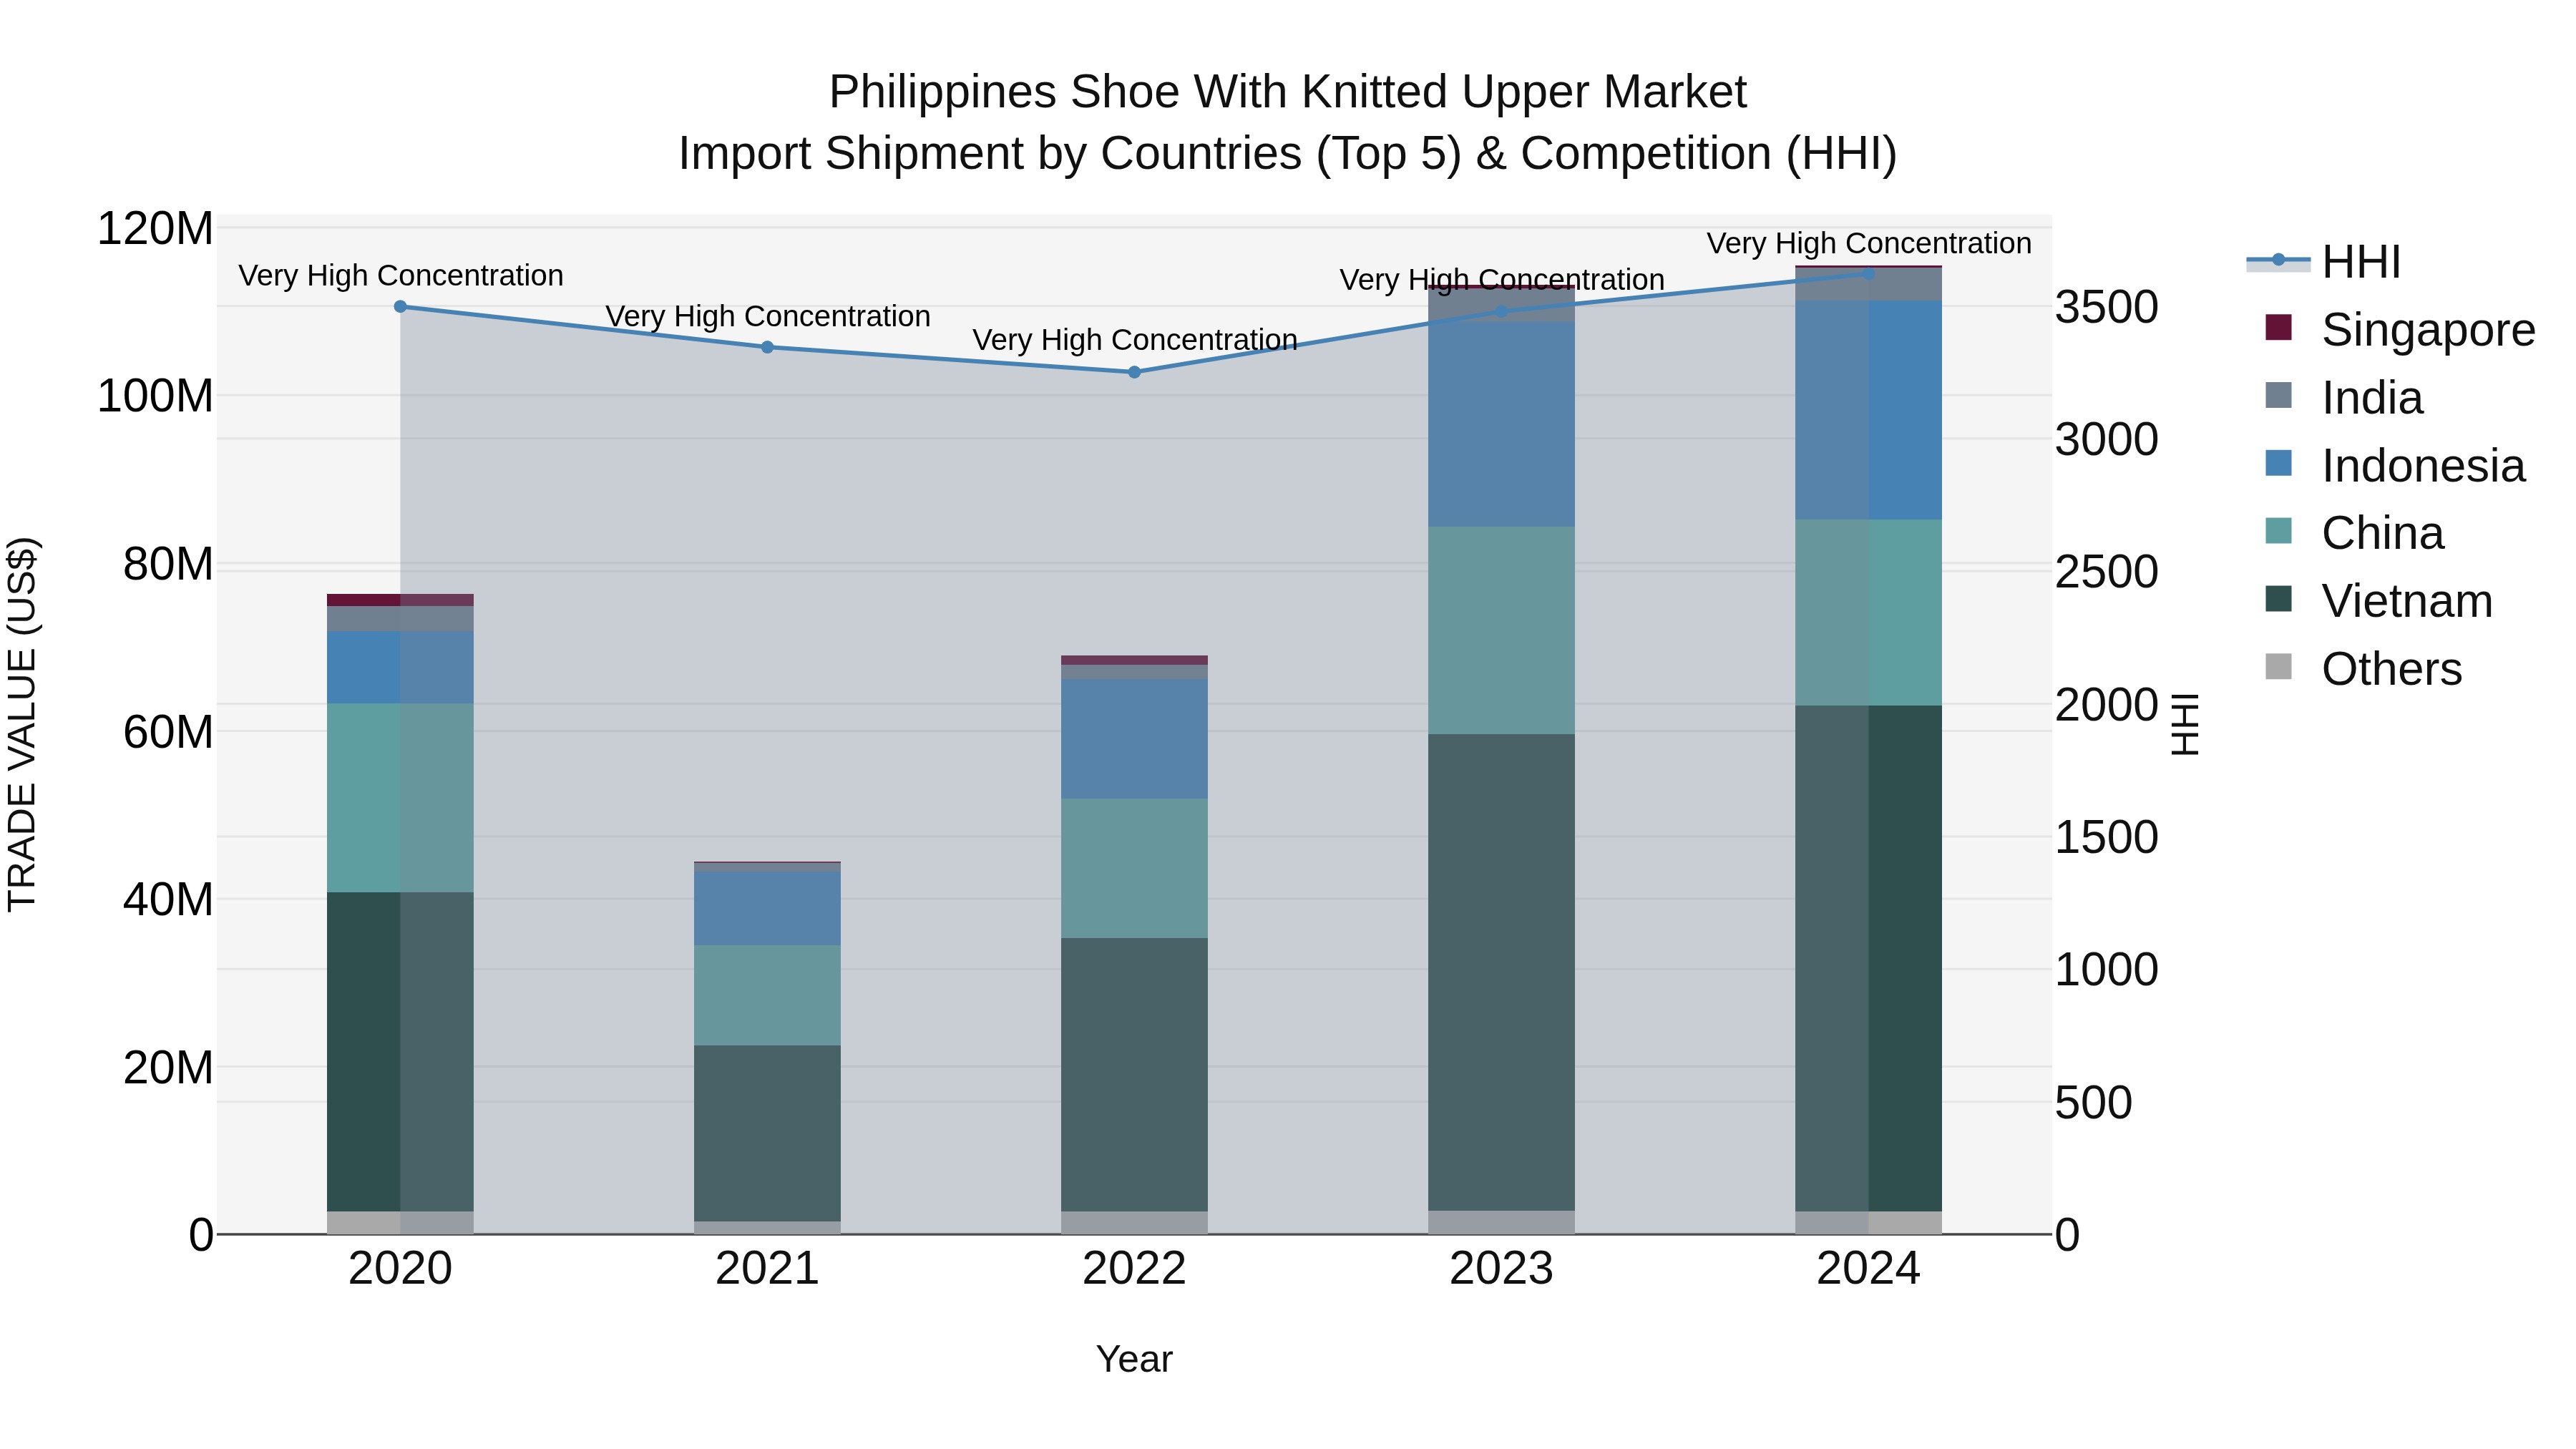This screenshot has width=2576, height=1449.
Task: Toggle Vietnam series in the legend
Action: pos(2379,601)
